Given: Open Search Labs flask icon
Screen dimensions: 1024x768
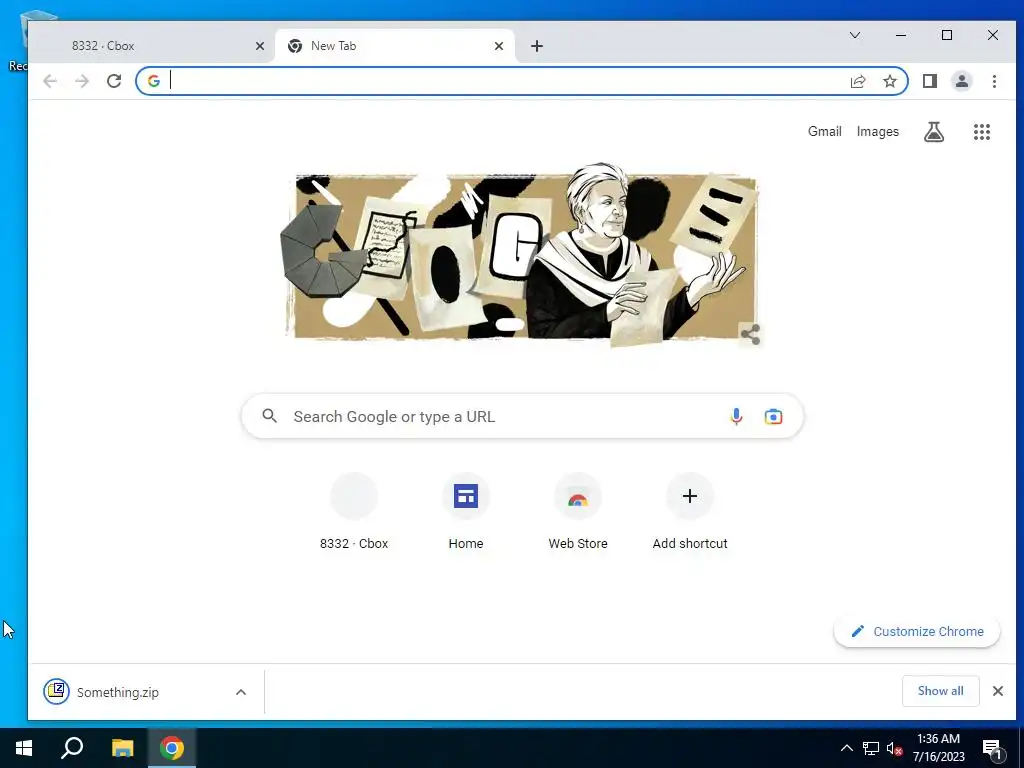Looking at the screenshot, I should click(934, 132).
